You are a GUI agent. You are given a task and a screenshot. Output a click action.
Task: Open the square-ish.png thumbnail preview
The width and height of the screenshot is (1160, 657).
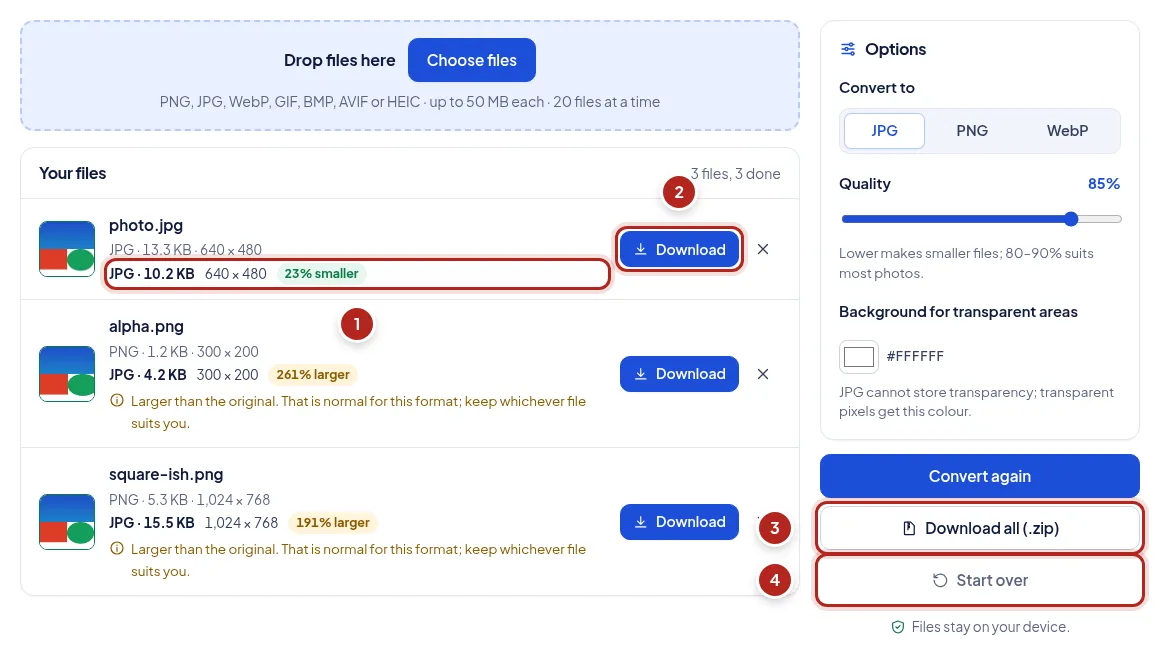pyautogui.click(x=67, y=522)
